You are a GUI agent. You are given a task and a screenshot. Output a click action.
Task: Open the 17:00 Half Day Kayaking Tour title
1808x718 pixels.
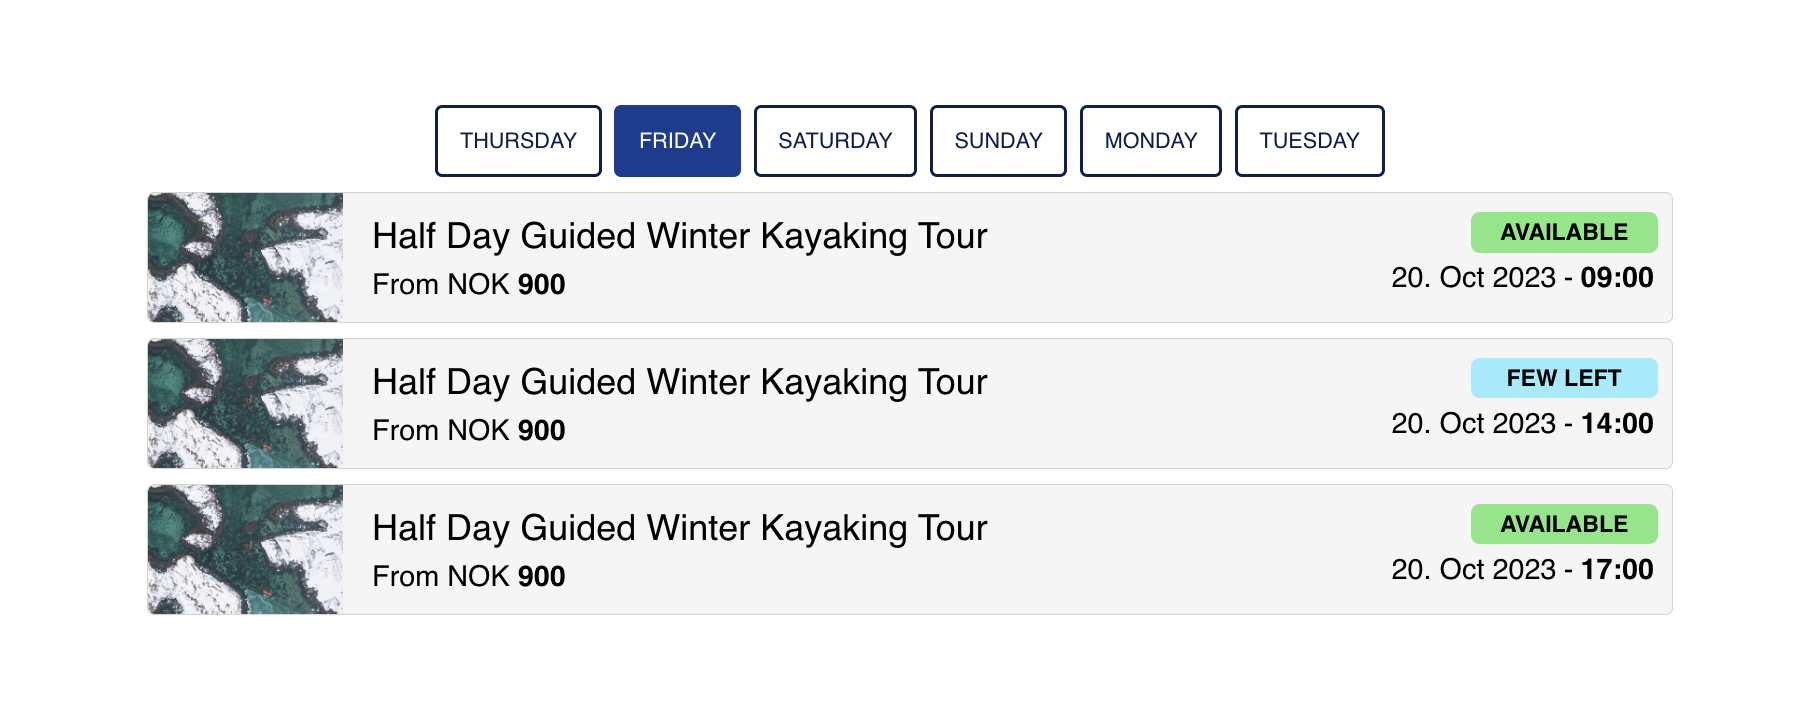coord(679,528)
